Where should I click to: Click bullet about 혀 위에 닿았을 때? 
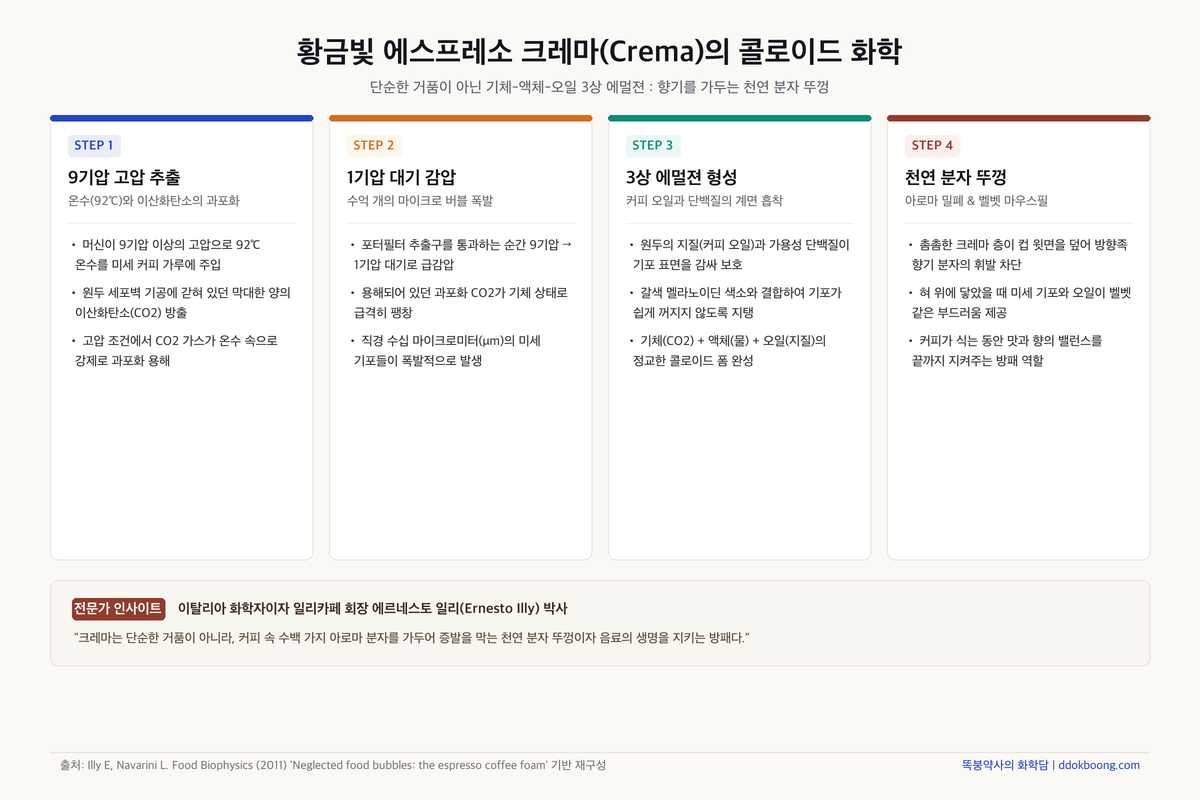click(x=1019, y=303)
